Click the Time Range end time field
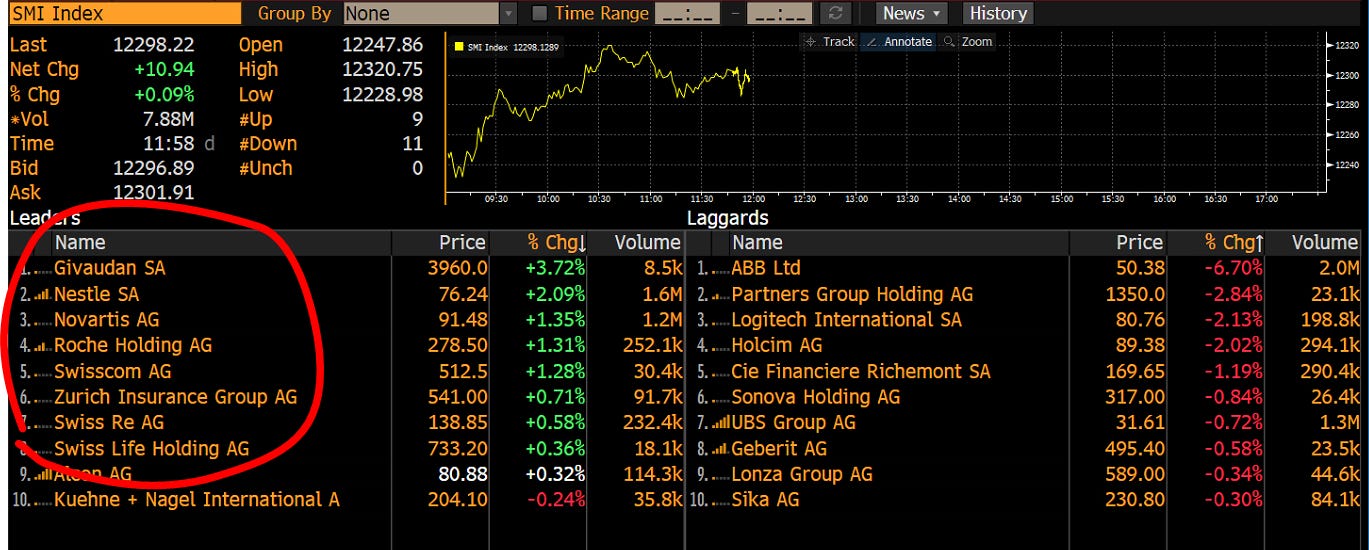 [x=780, y=14]
